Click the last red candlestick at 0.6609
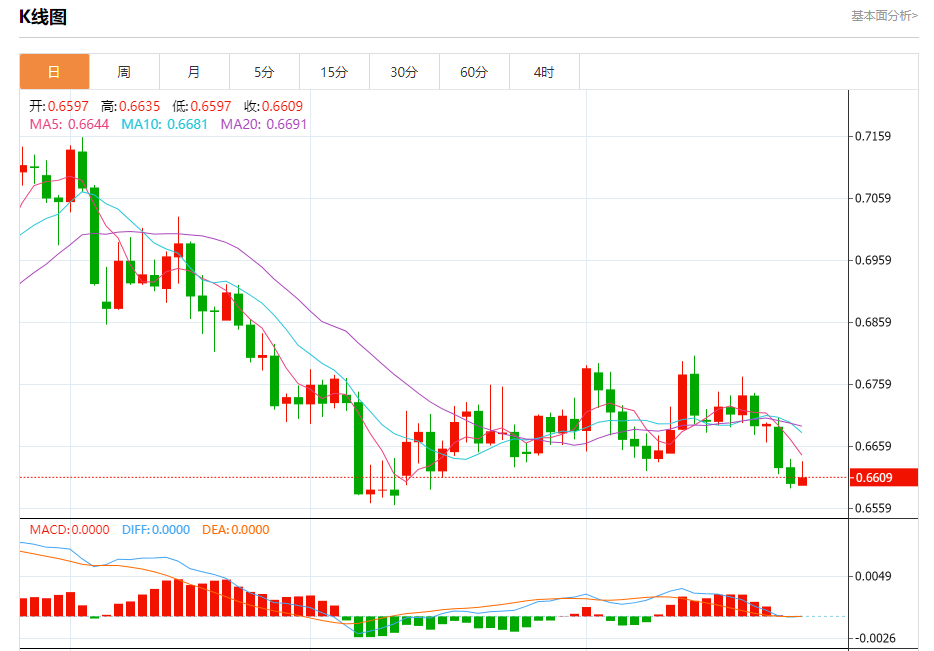Image resolution: width=934 pixels, height=651 pixels. click(x=802, y=481)
